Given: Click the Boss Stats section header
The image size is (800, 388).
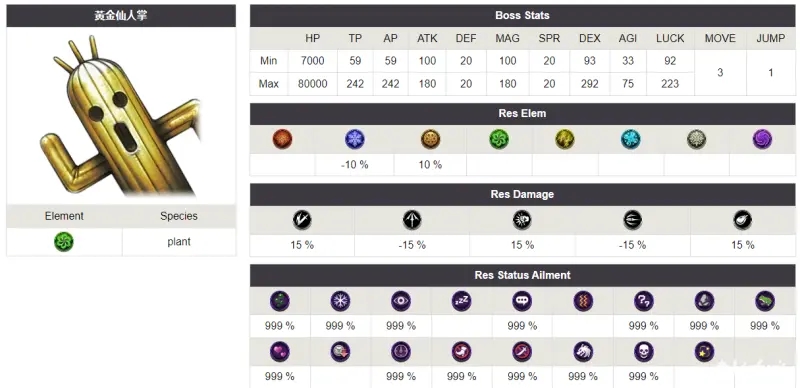Looking at the screenshot, I should click(x=522, y=16).
